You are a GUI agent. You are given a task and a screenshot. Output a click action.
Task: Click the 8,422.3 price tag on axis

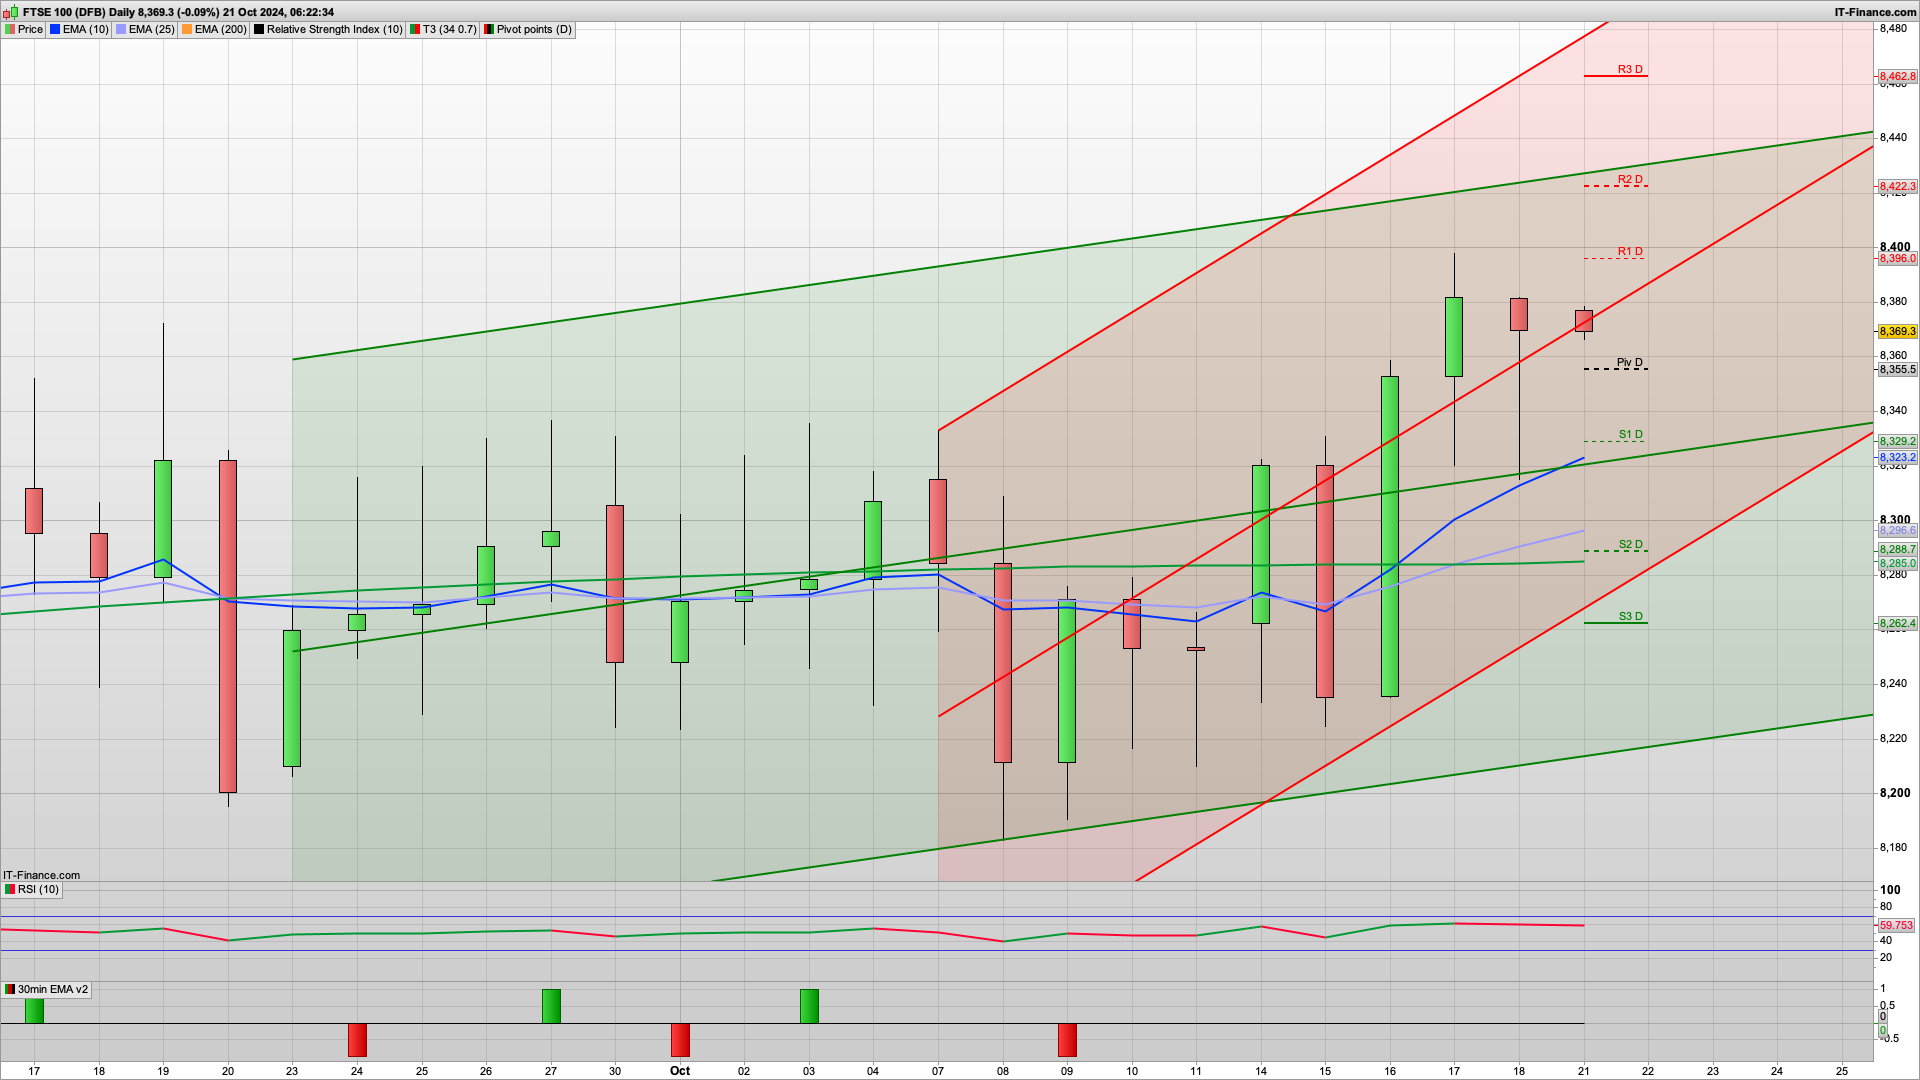1897,187
